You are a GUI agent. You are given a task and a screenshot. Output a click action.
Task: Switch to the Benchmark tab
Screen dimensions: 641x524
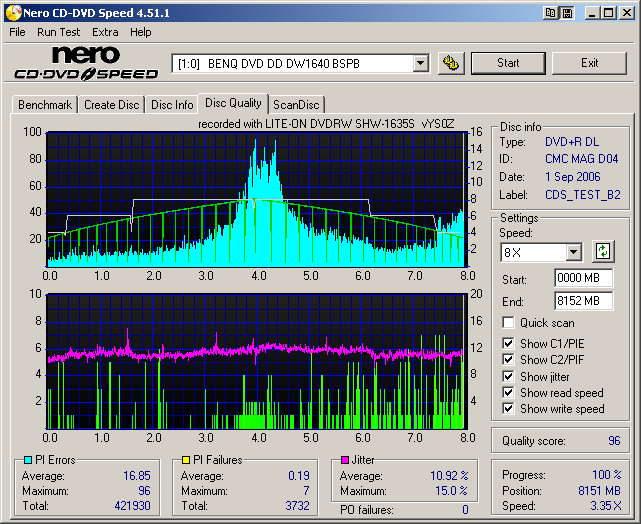pos(45,105)
